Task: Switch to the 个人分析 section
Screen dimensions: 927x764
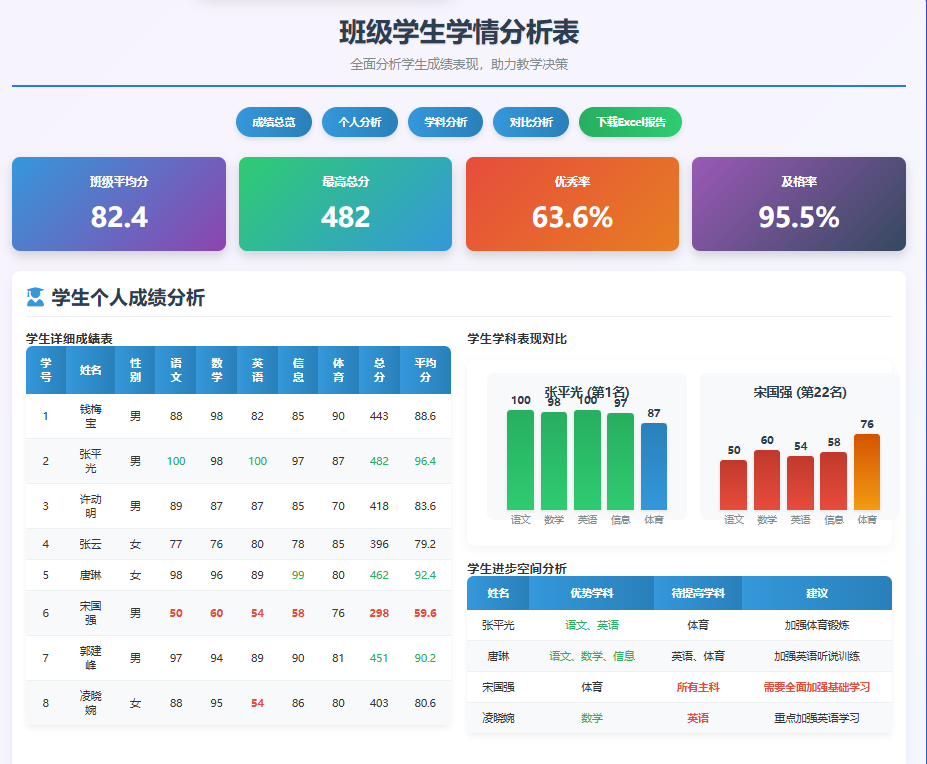Action: [x=359, y=122]
